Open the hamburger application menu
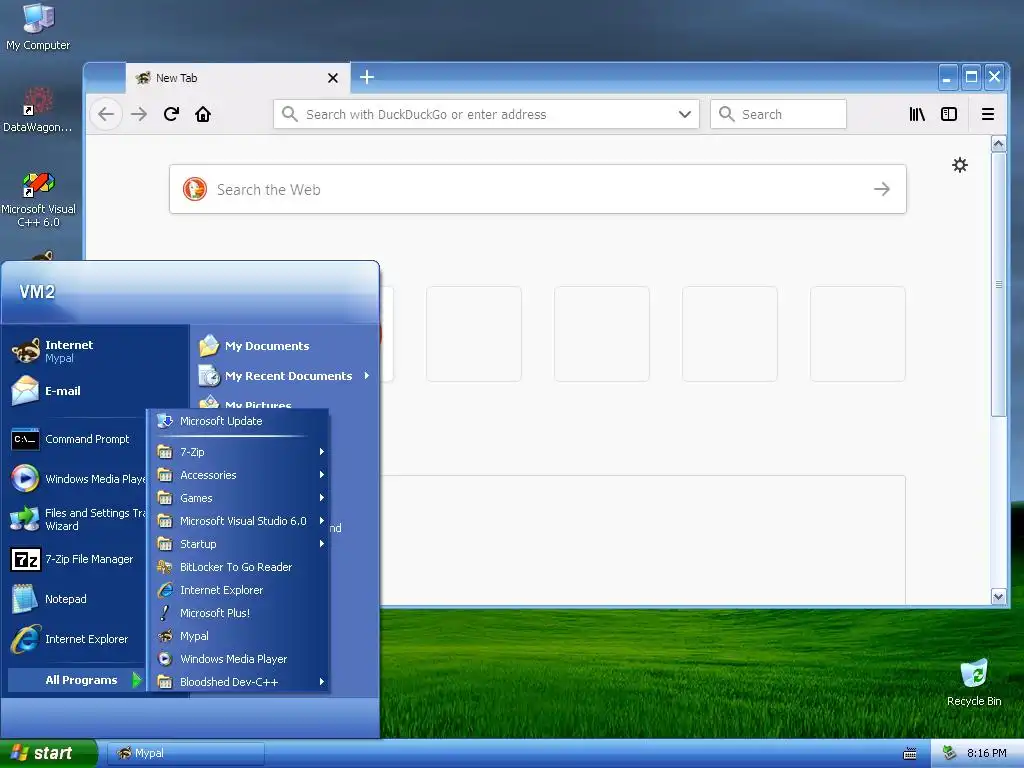 pyautogui.click(x=988, y=114)
